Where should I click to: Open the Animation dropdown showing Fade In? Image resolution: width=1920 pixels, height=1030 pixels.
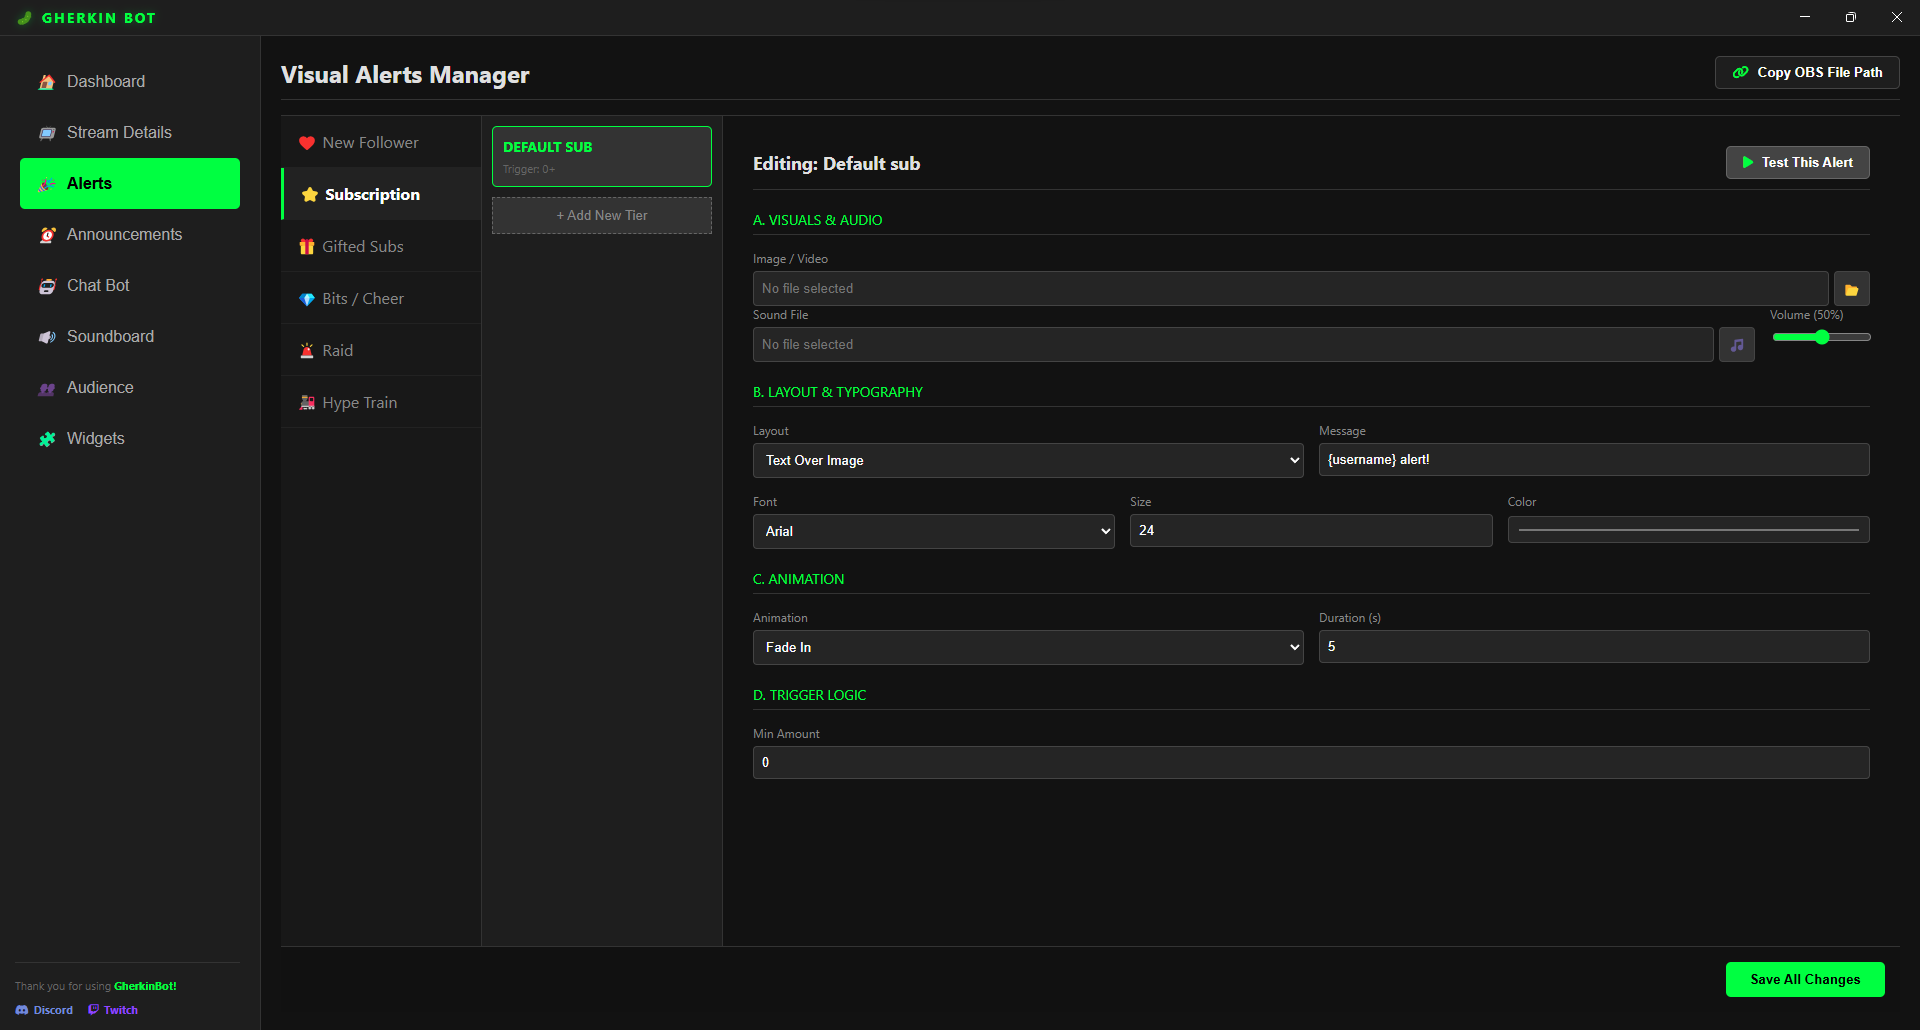(1027, 647)
